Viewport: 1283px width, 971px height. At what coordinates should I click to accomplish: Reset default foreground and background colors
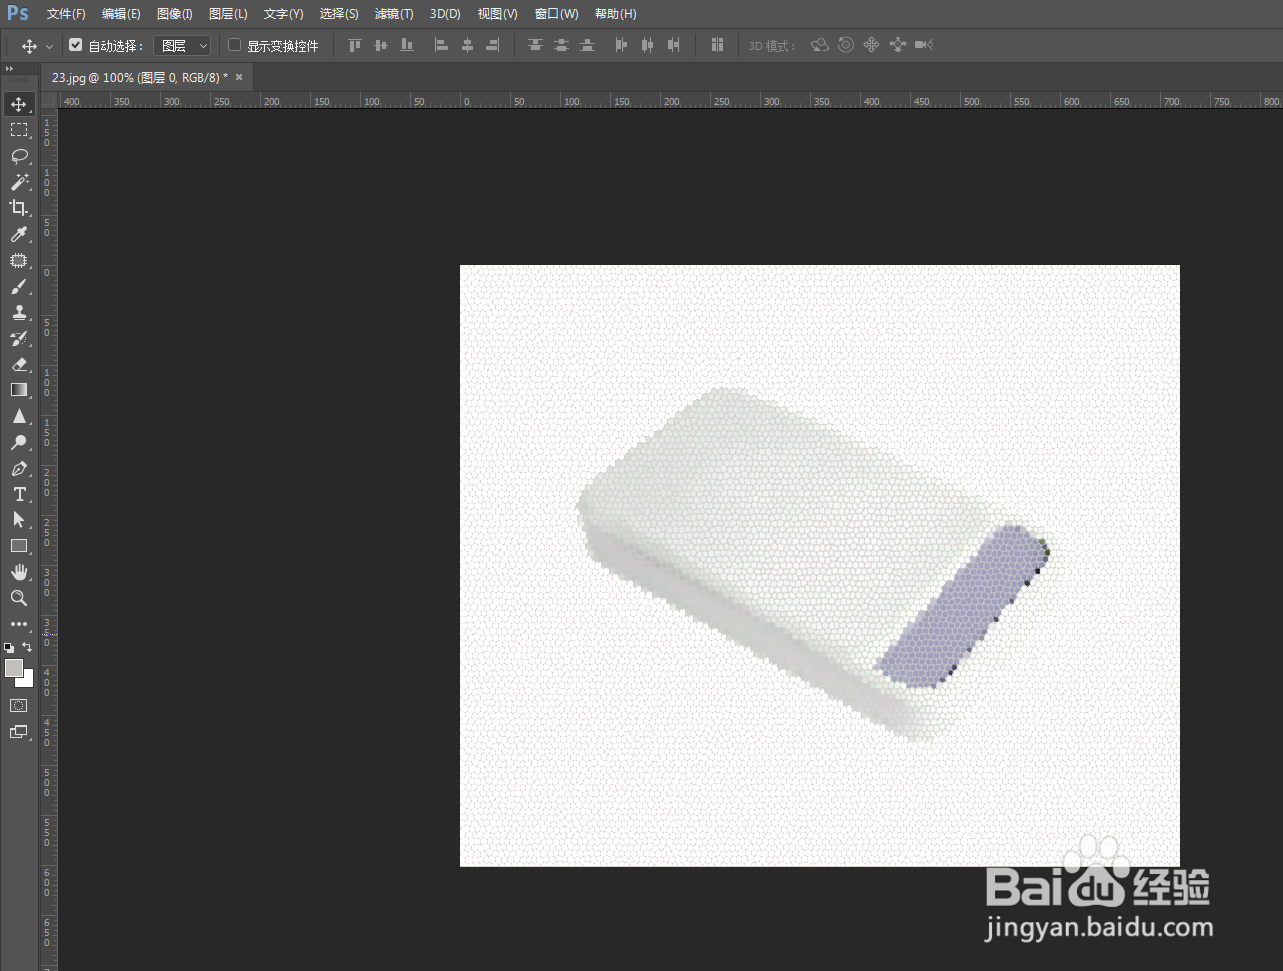click(x=9, y=648)
